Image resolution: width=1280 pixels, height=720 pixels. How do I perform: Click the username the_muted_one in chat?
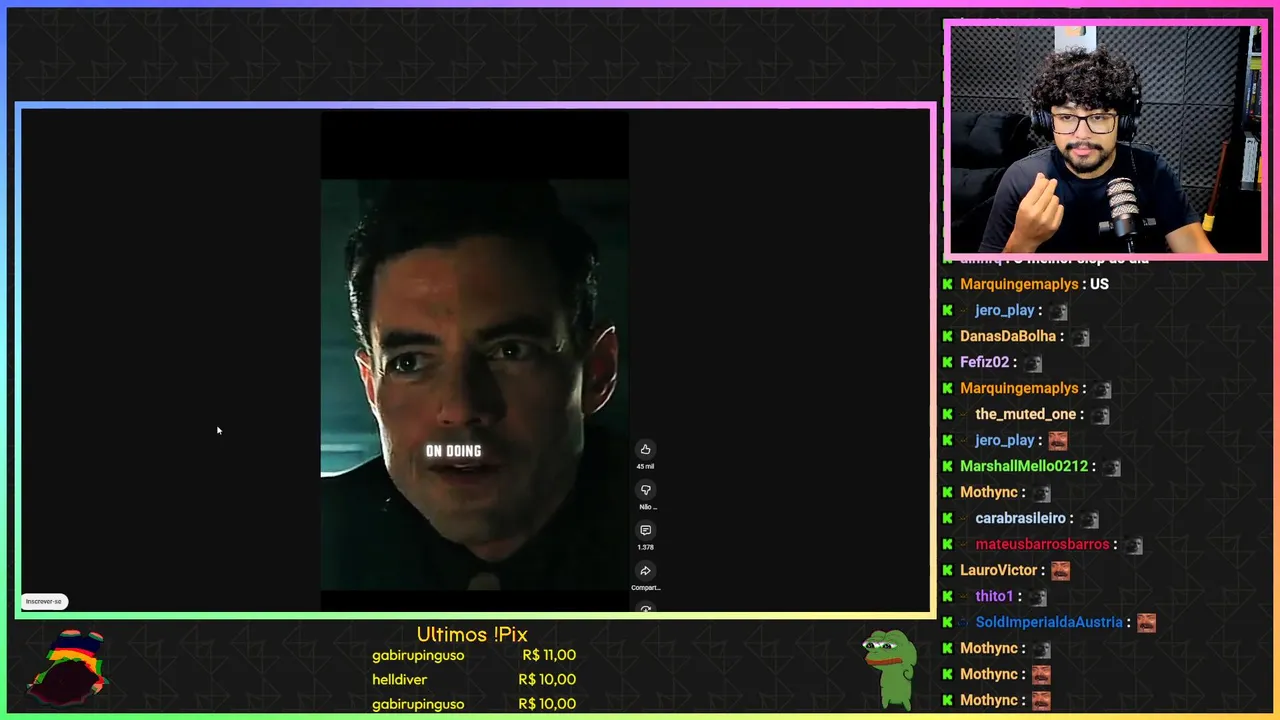pos(1026,414)
